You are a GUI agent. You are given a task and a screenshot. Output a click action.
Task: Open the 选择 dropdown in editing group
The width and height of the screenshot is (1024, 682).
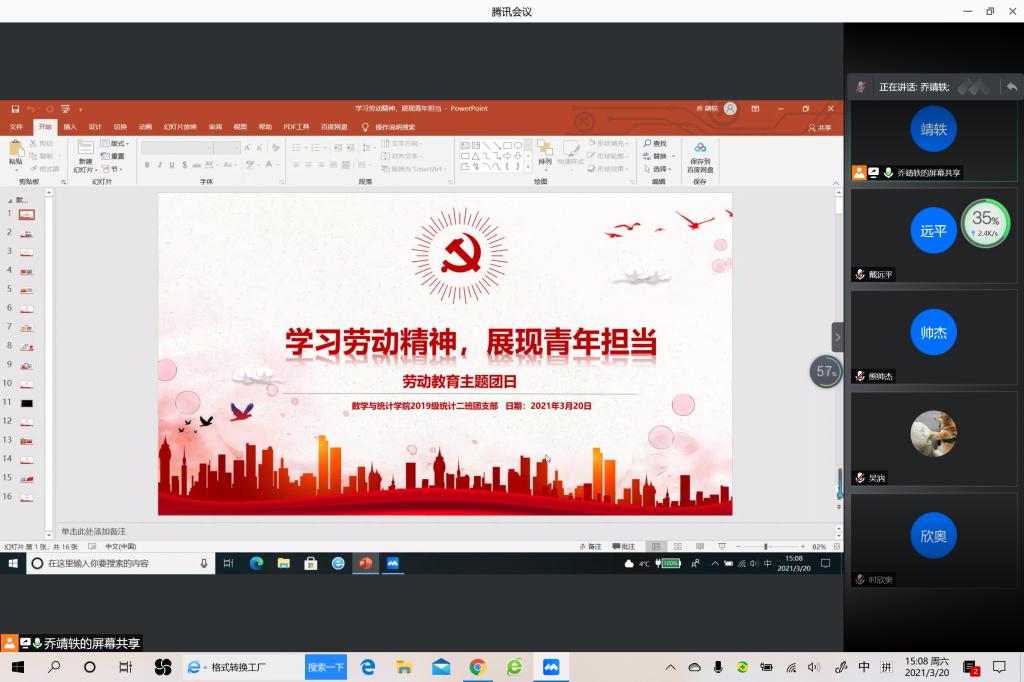click(x=660, y=169)
